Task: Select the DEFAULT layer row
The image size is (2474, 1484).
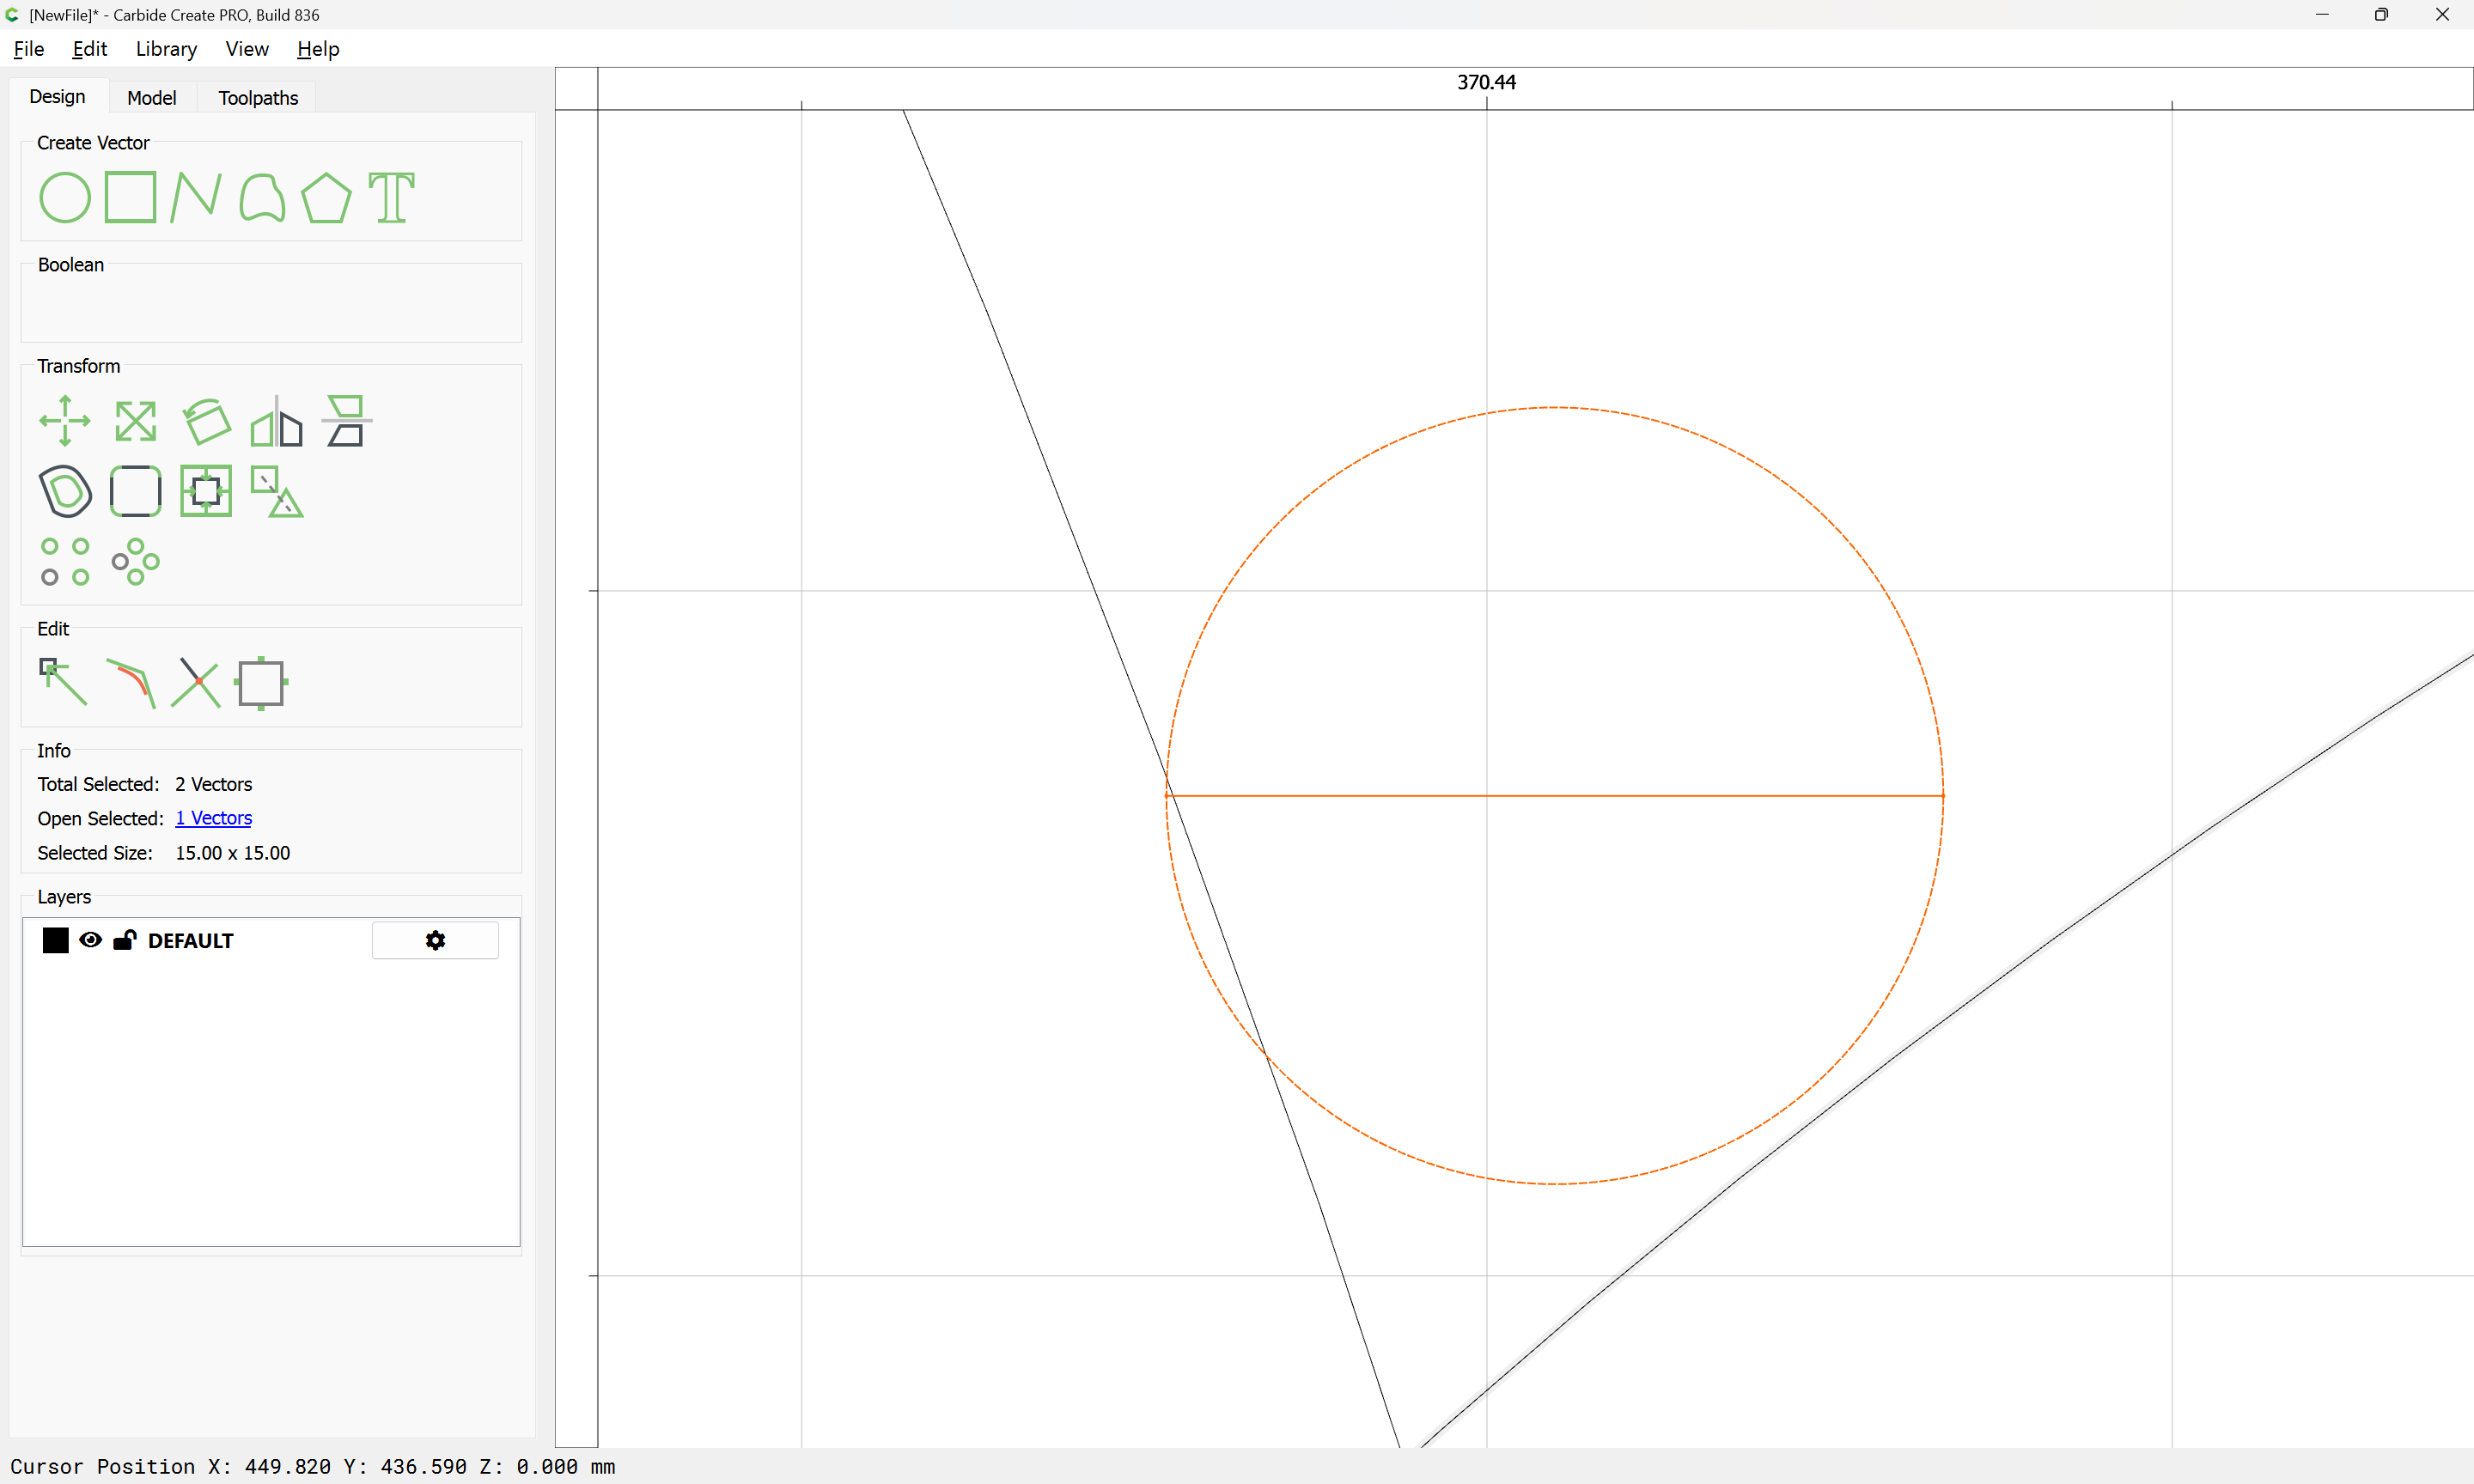Action: (190, 941)
